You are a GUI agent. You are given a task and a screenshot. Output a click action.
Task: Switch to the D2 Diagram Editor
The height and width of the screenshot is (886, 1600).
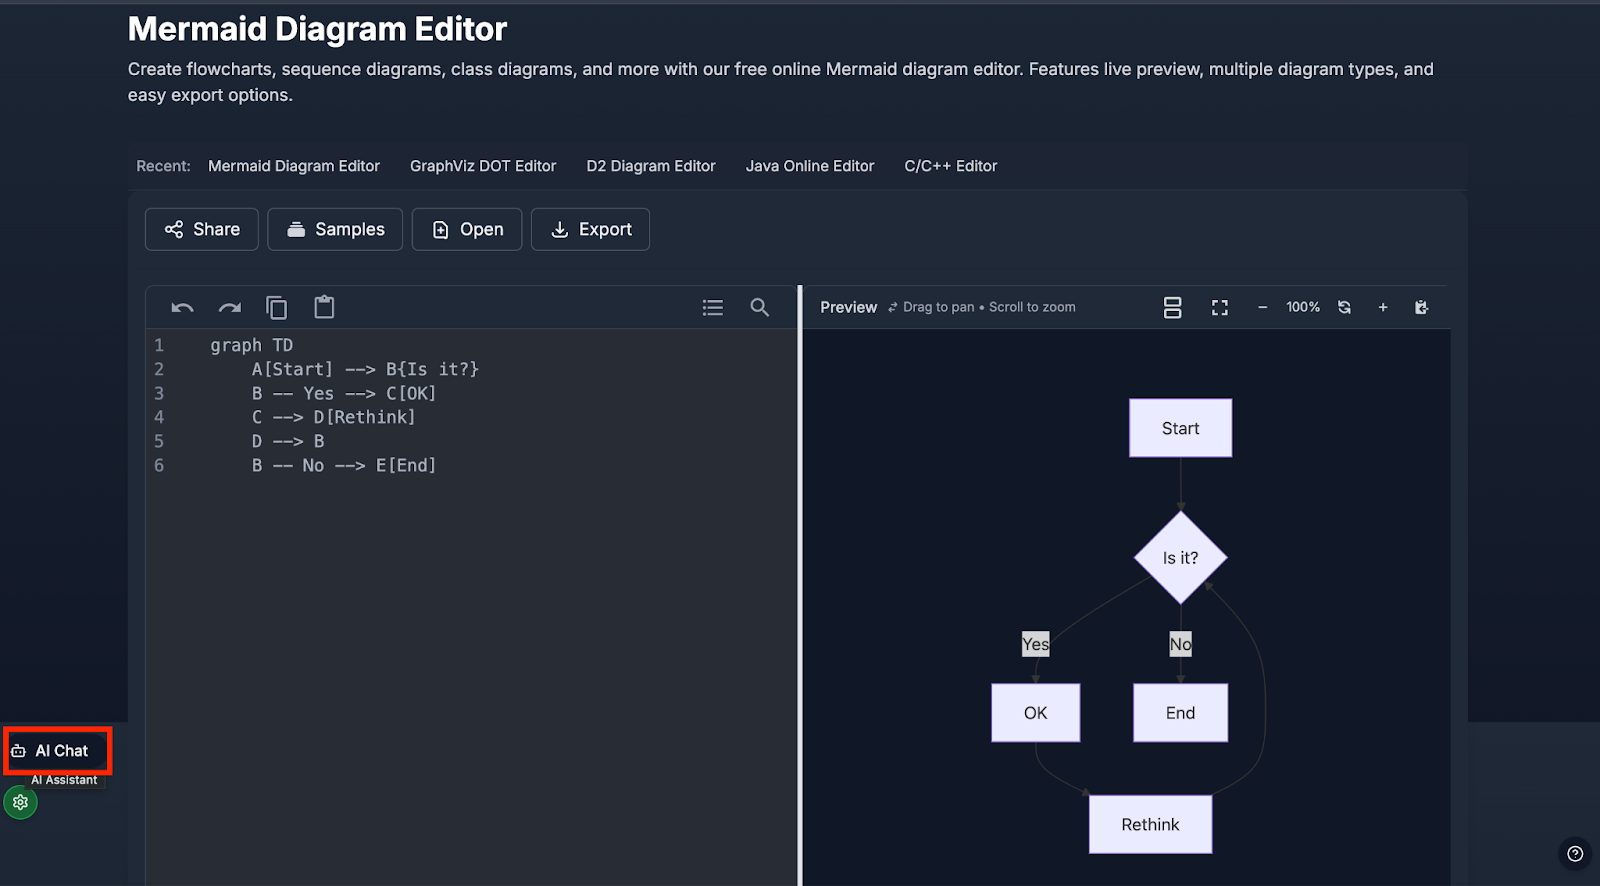pos(651,166)
